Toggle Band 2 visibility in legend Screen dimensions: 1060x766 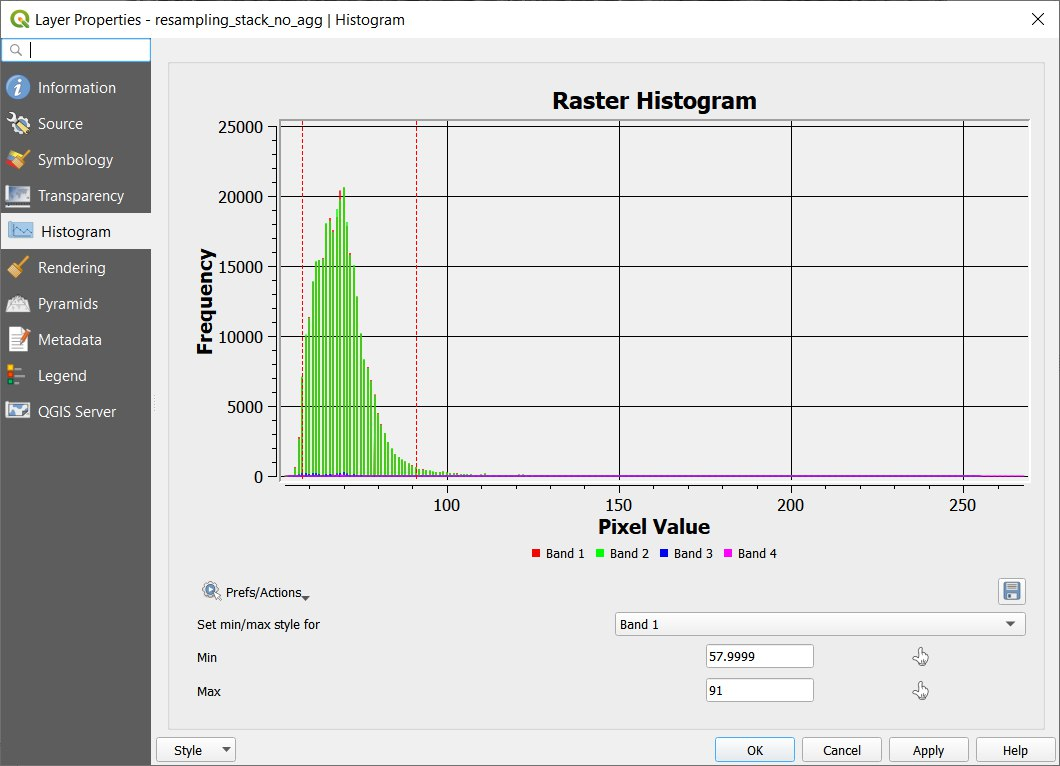(622, 553)
